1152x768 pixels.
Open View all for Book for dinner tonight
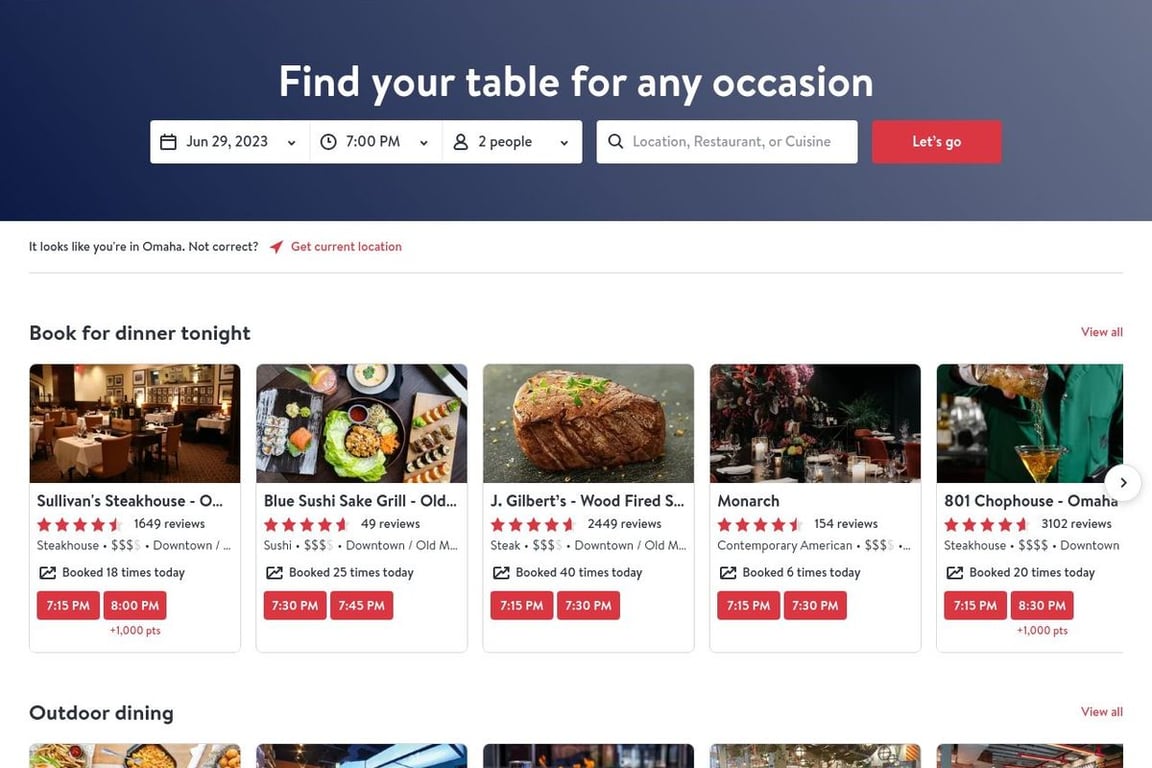point(1101,332)
